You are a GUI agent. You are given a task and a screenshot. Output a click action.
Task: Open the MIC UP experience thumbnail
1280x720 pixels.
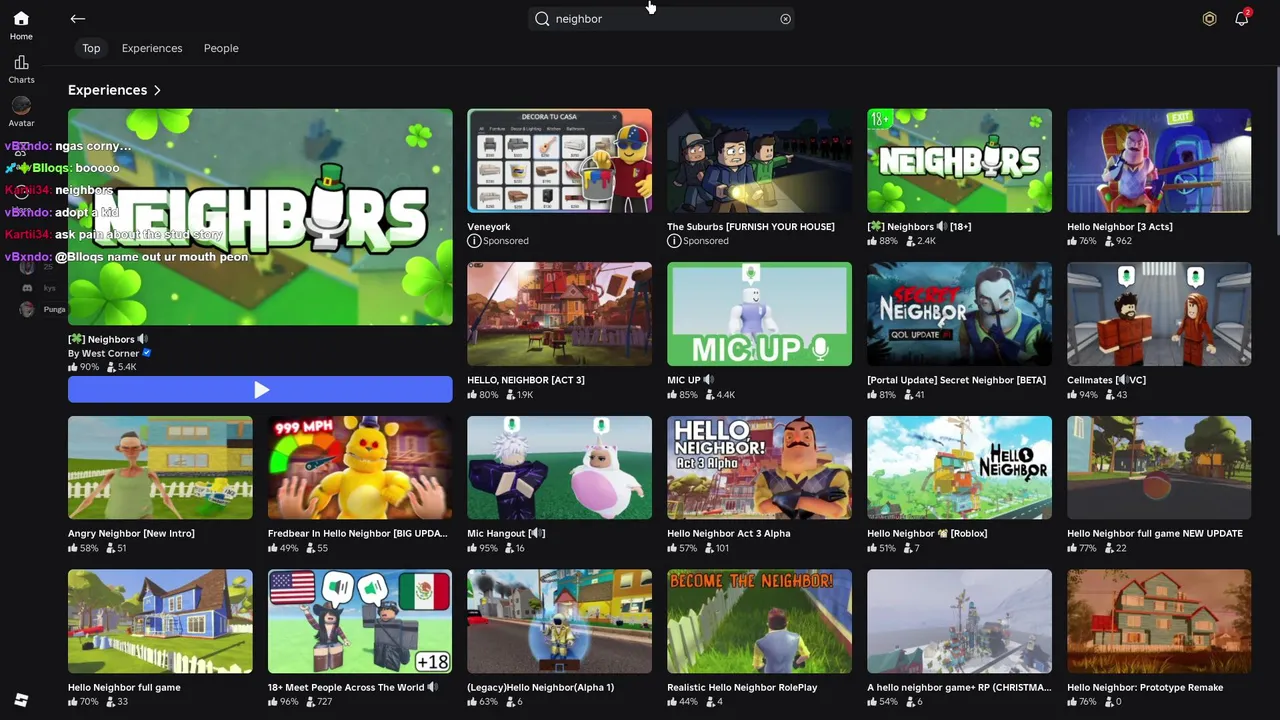[759, 314]
